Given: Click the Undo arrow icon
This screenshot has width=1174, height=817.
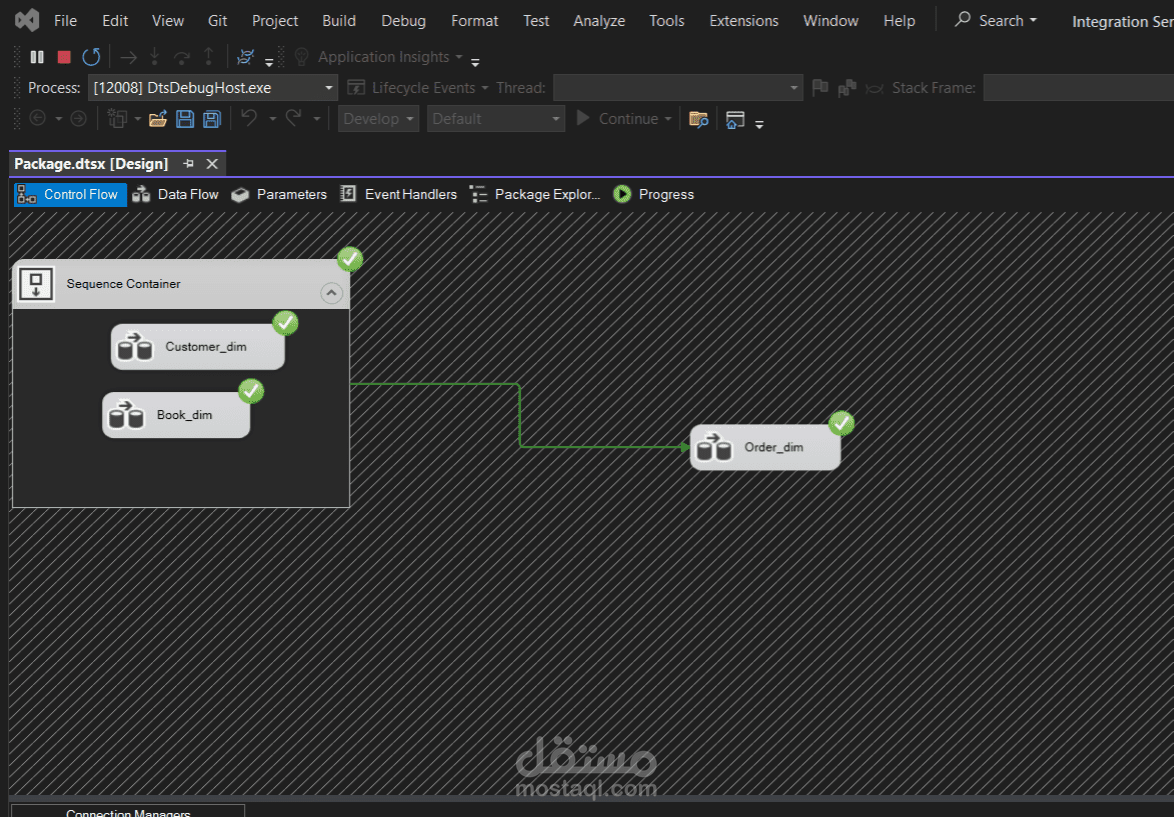Looking at the screenshot, I should point(249,118).
